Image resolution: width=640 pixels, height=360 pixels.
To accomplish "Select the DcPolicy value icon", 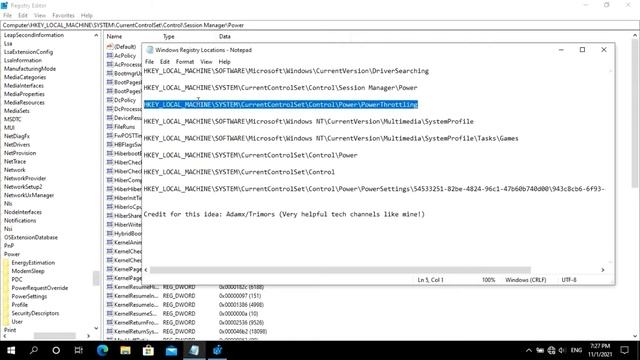I will 109,100.
